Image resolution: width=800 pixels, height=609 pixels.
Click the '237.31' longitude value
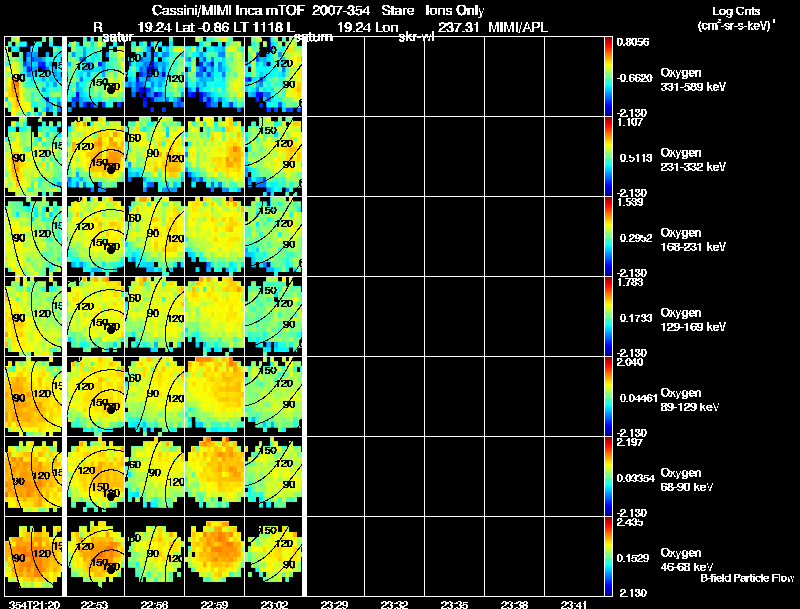coord(458,27)
